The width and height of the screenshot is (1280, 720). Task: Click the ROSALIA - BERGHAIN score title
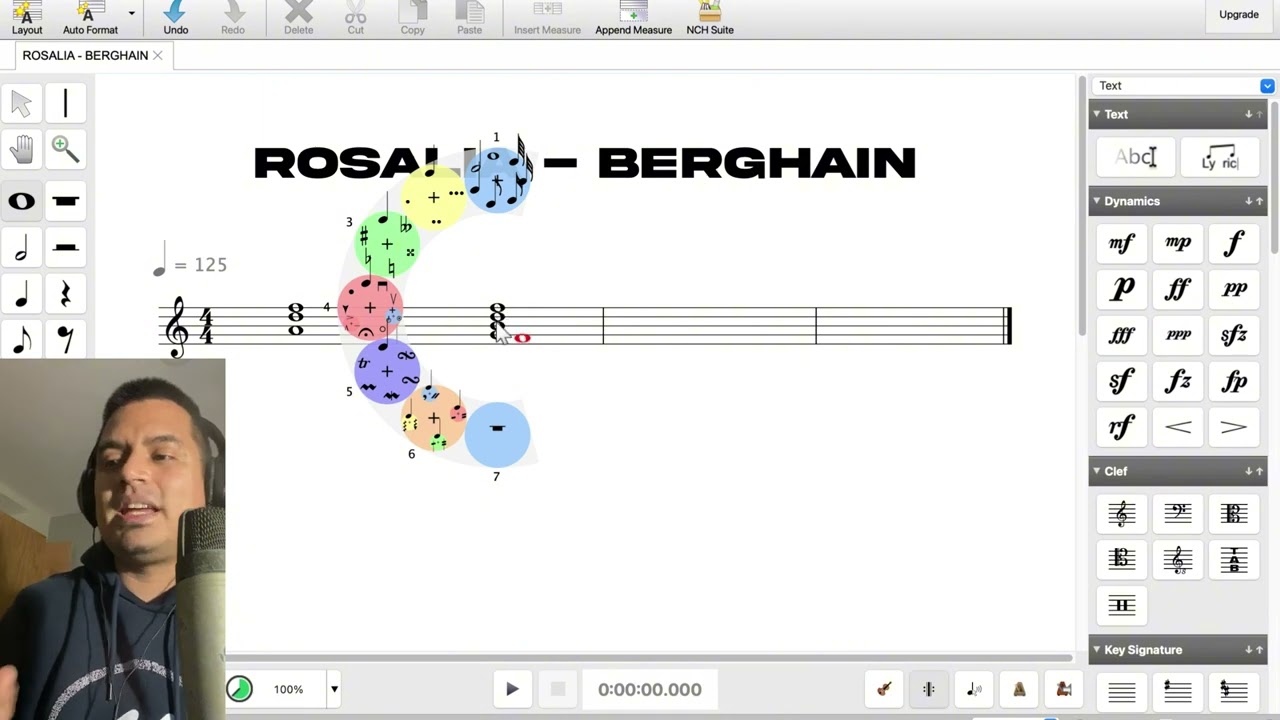pos(585,163)
